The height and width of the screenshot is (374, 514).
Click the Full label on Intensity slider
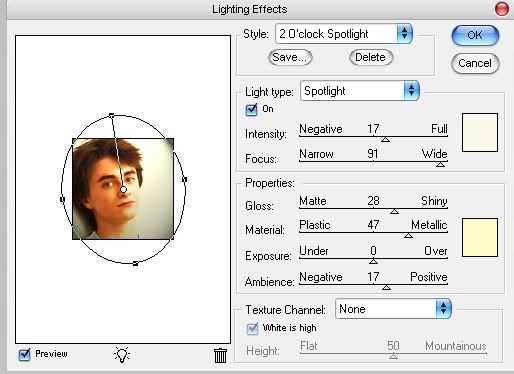439,129
